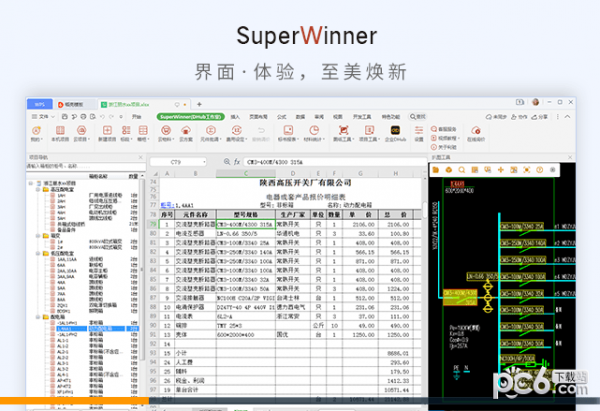Screen dimensions: 600x411
Task: Open the 本机项目 ribbon tool
Action: (x=60, y=134)
